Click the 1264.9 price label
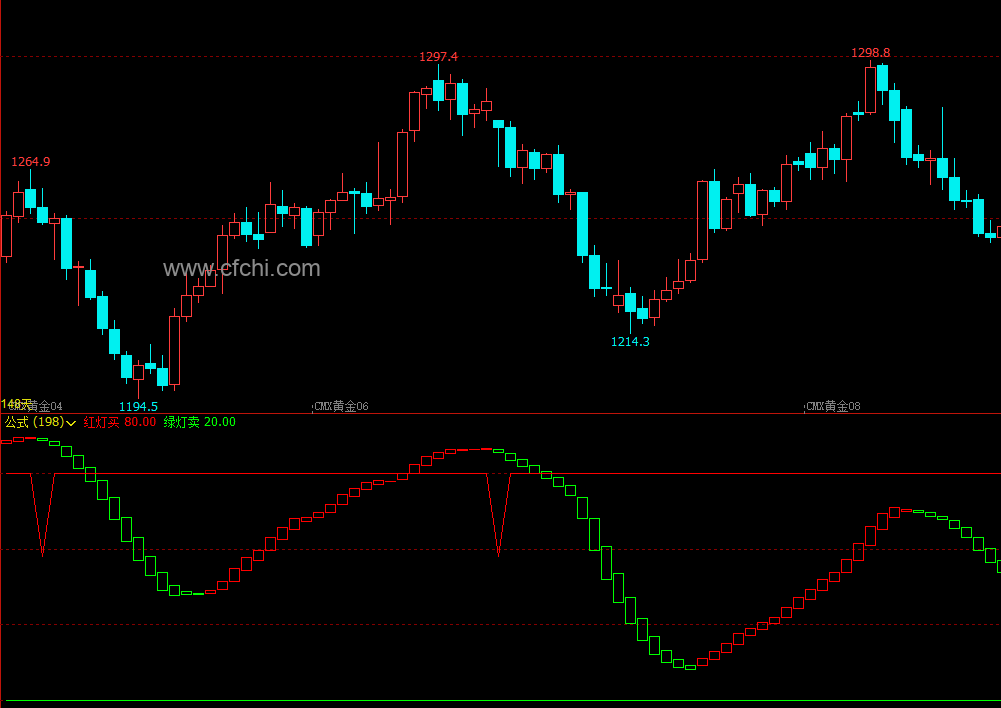Viewport: 1001px width, 708px height. [x=31, y=162]
